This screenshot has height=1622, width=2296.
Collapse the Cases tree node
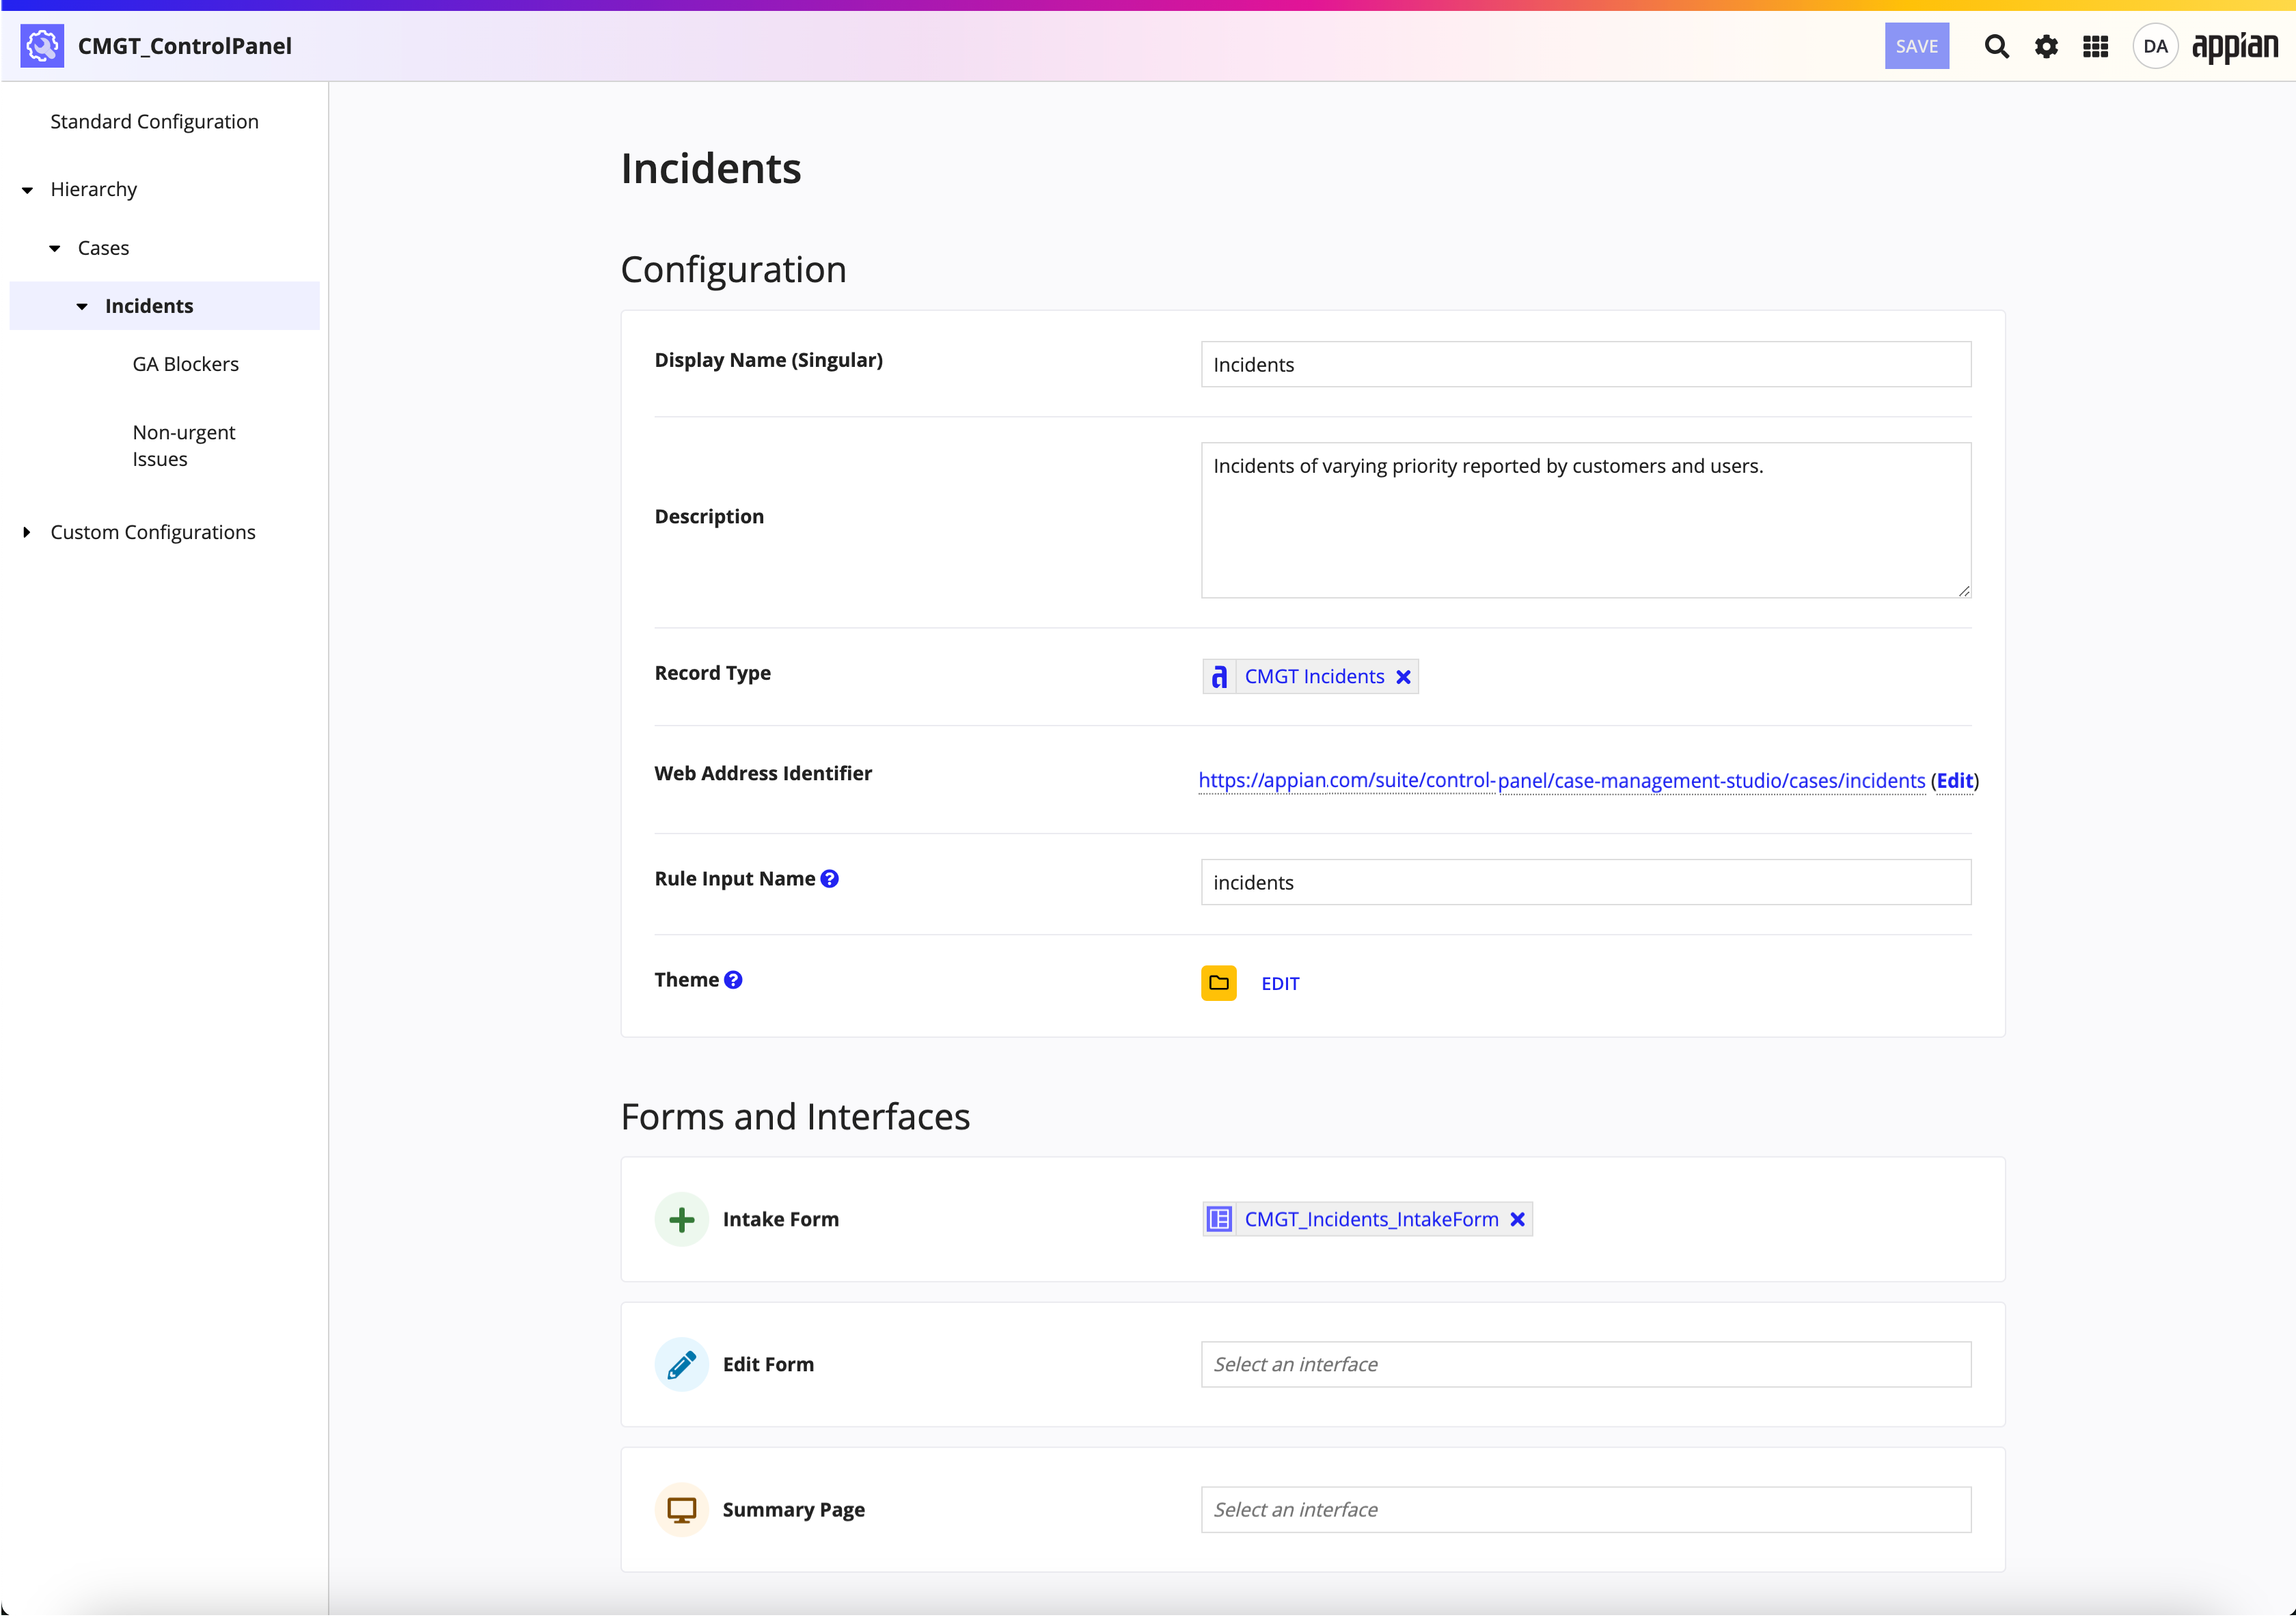coord(55,248)
